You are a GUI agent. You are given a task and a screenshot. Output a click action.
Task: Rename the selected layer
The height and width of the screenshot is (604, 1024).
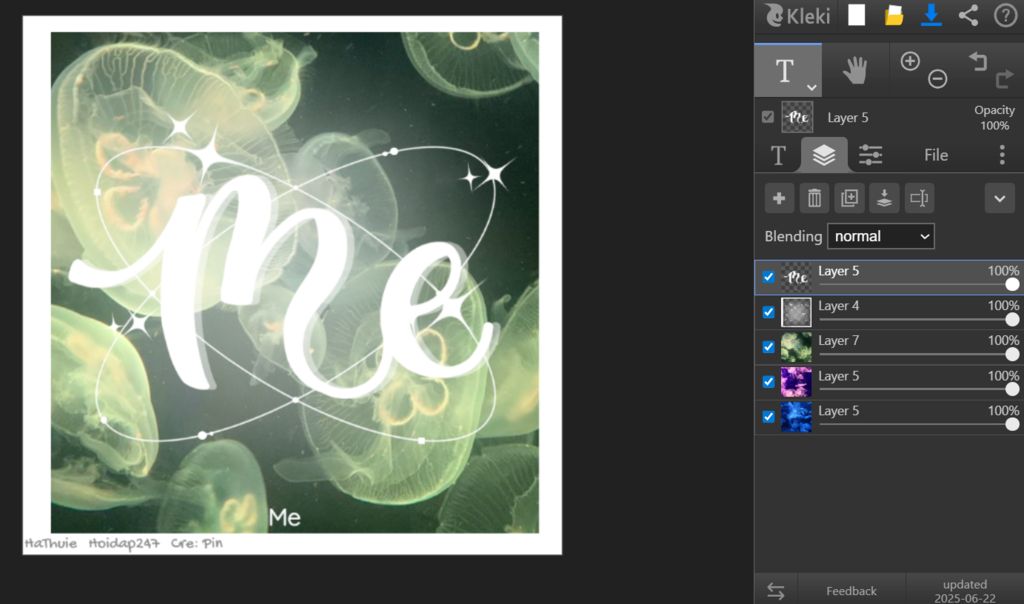point(920,199)
